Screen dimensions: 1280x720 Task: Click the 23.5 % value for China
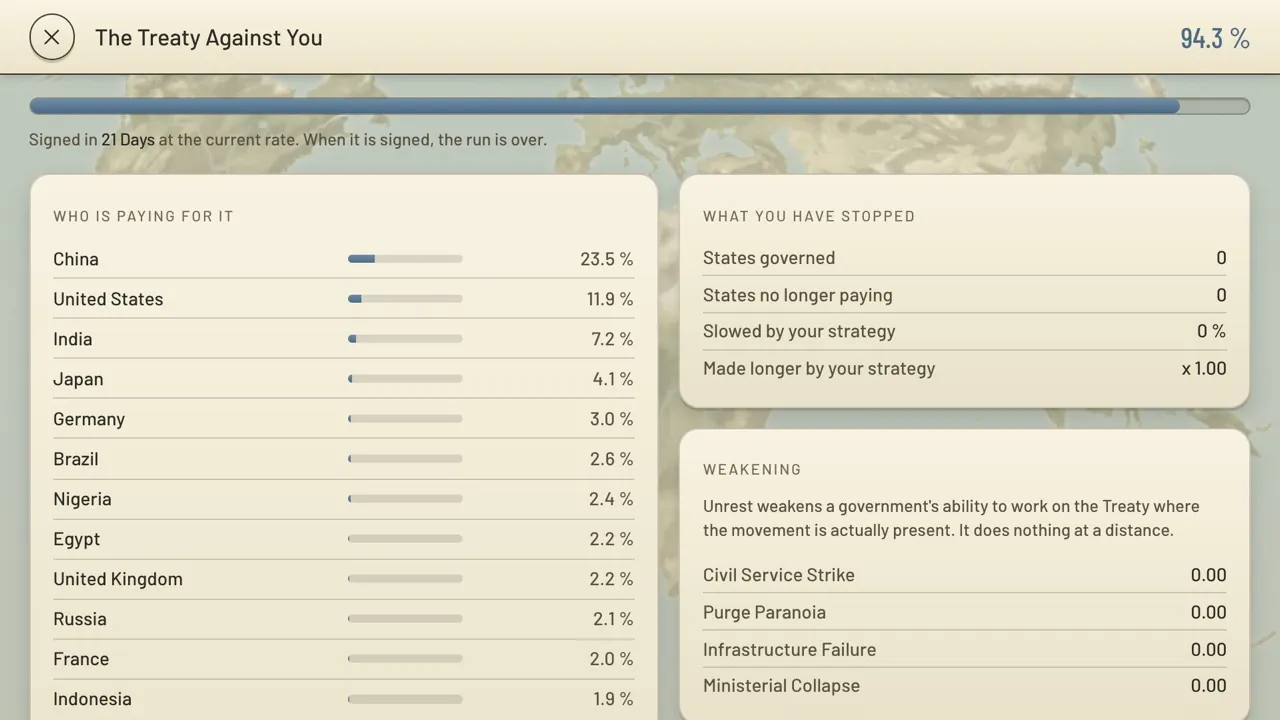606,259
